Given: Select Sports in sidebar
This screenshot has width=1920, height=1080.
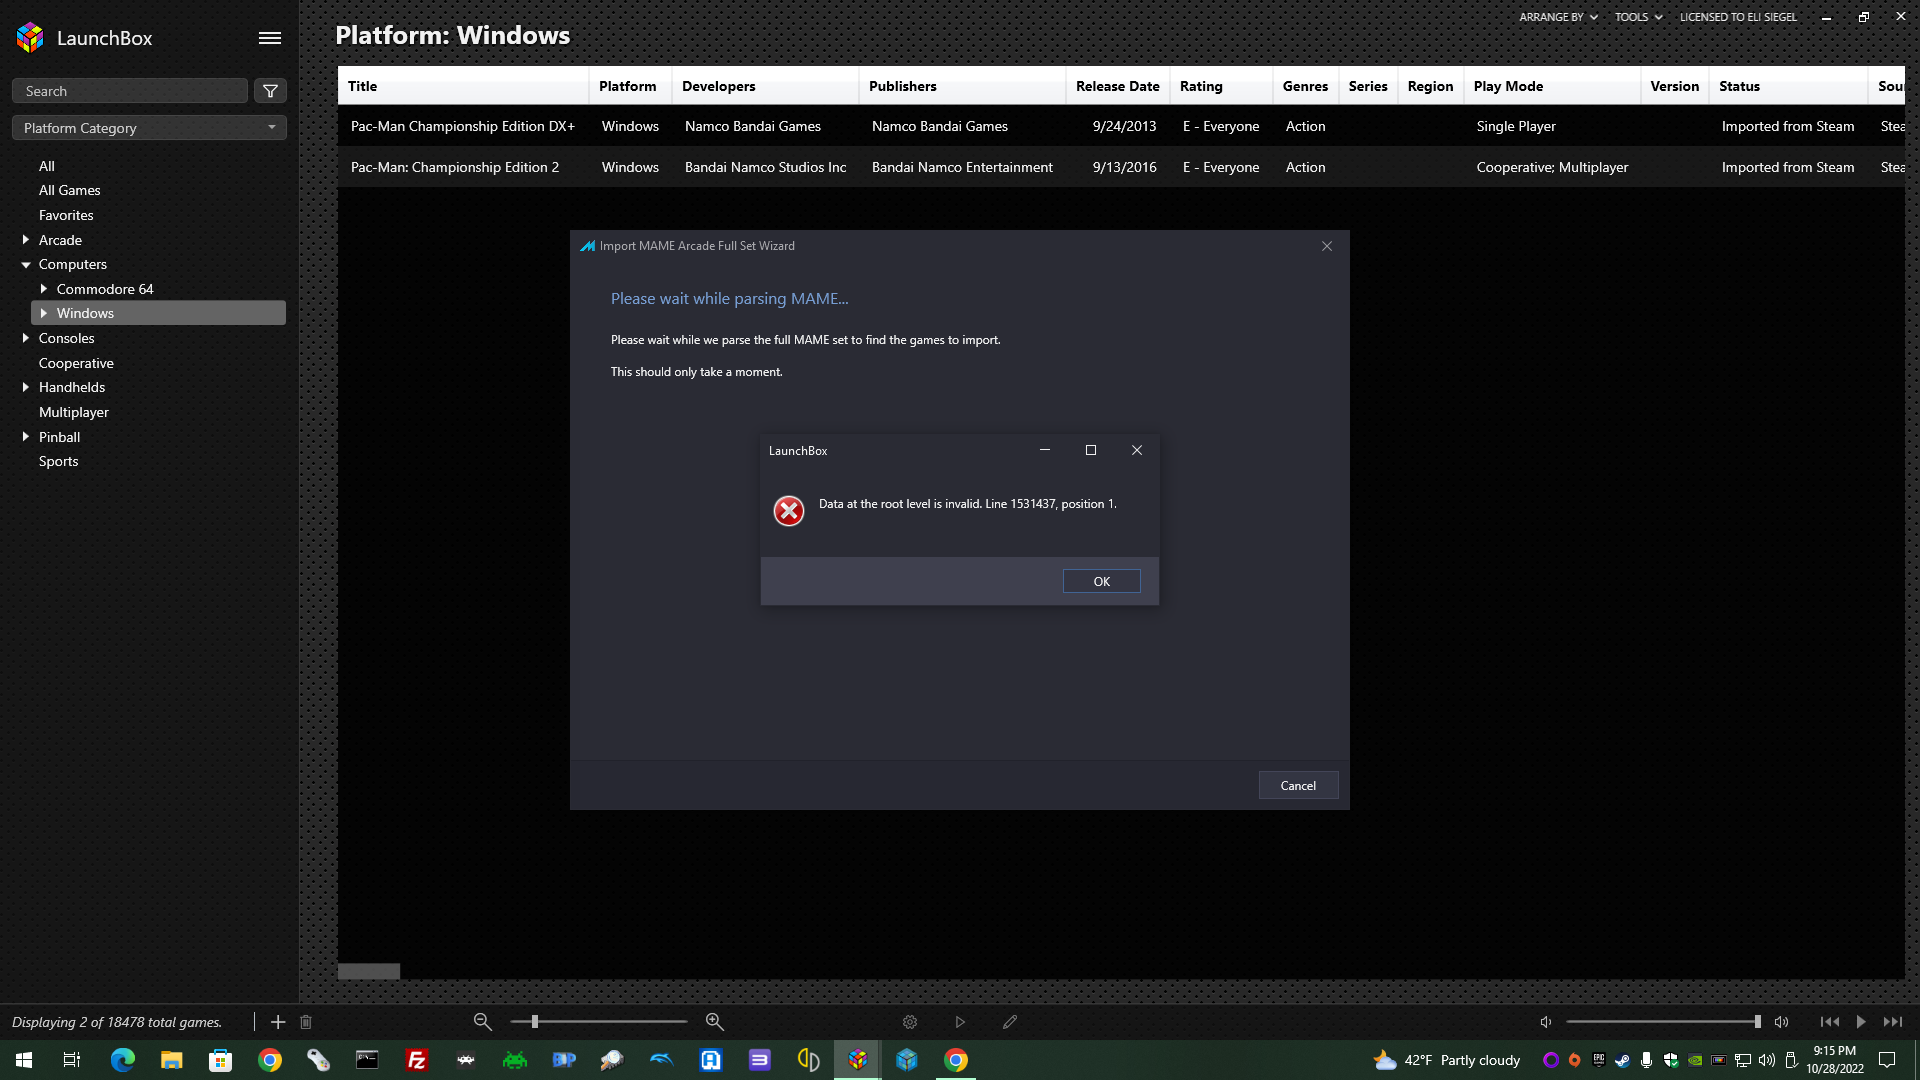Looking at the screenshot, I should click(x=58, y=461).
